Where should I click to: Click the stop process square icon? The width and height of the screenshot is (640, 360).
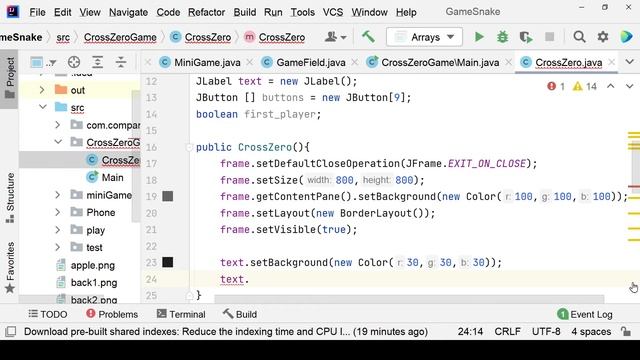[x=549, y=37]
